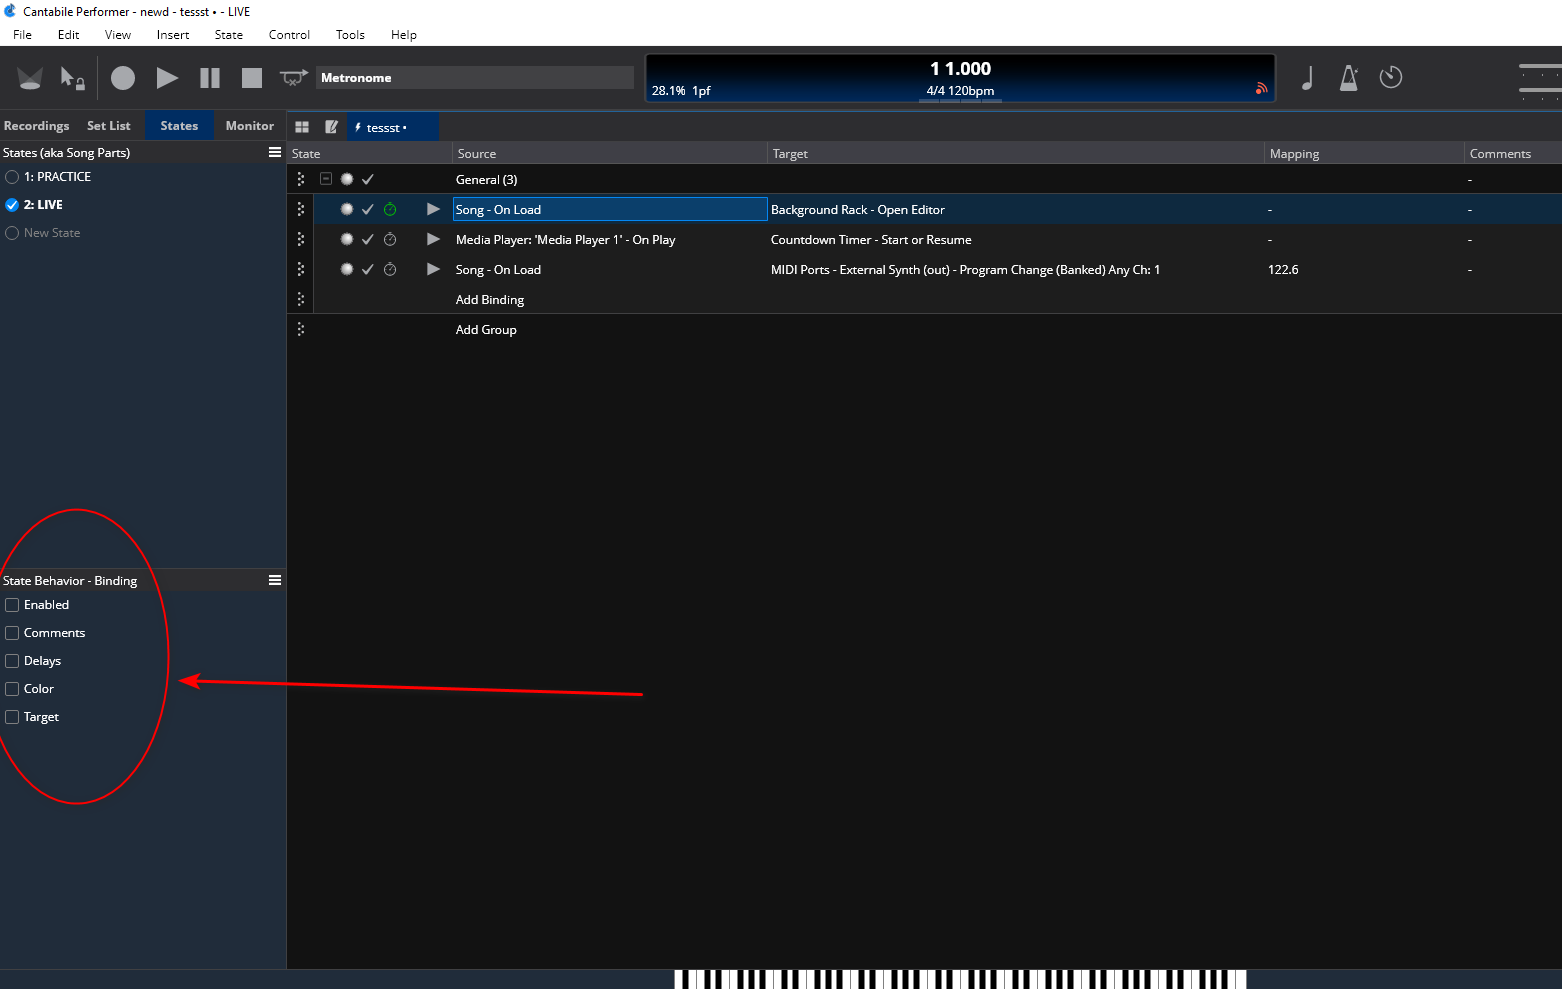This screenshot has height=989, width=1562.
Task: Open State Behavior panel hamburger menu
Action: pyautogui.click(x=275, y=580)
